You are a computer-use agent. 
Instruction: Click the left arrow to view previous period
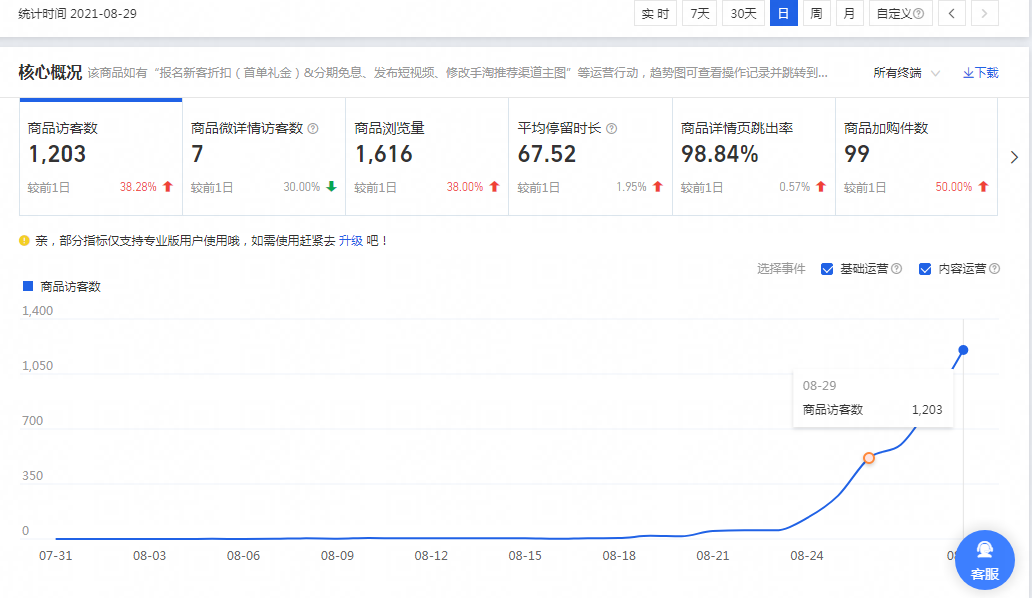pos(951,13)
